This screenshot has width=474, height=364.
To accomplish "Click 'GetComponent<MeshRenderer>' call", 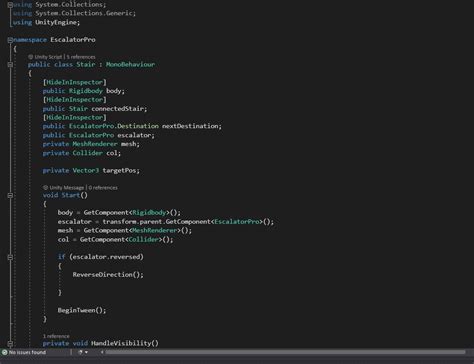I will [x=132, y=230].
